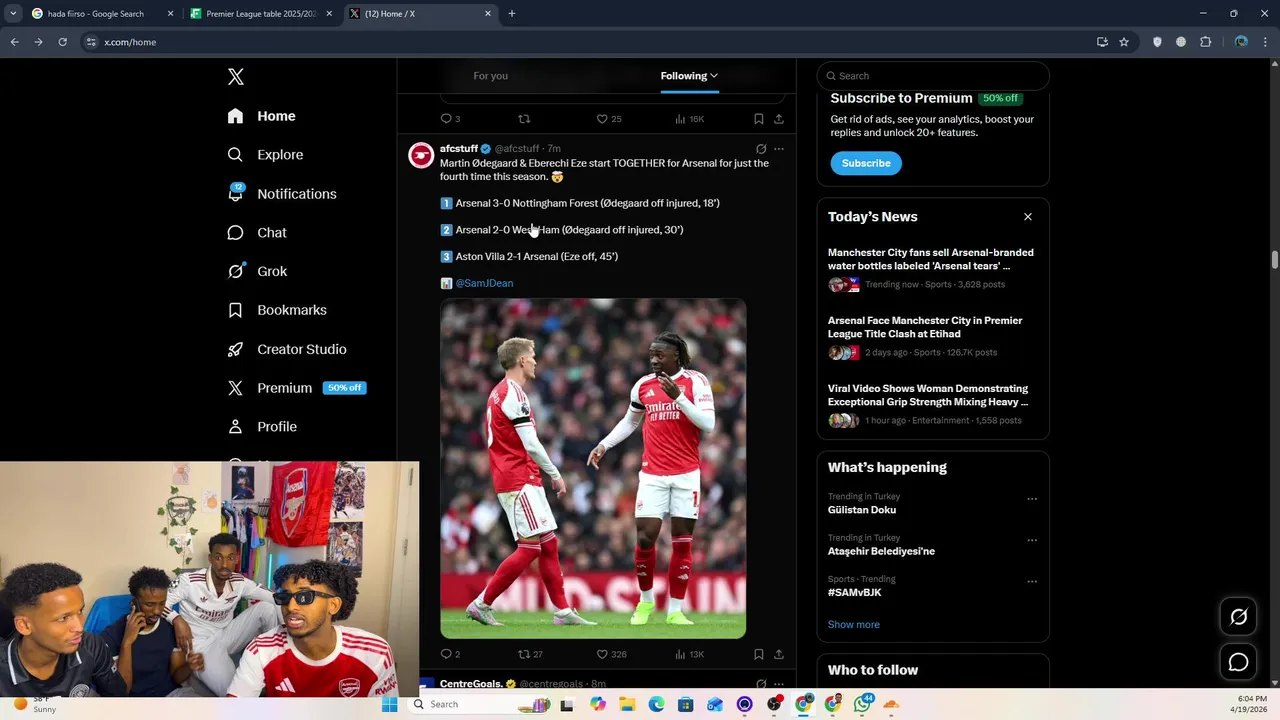Click the X logo in the sidebar
Screen dimensions: 1280x720
click(236, 77)
